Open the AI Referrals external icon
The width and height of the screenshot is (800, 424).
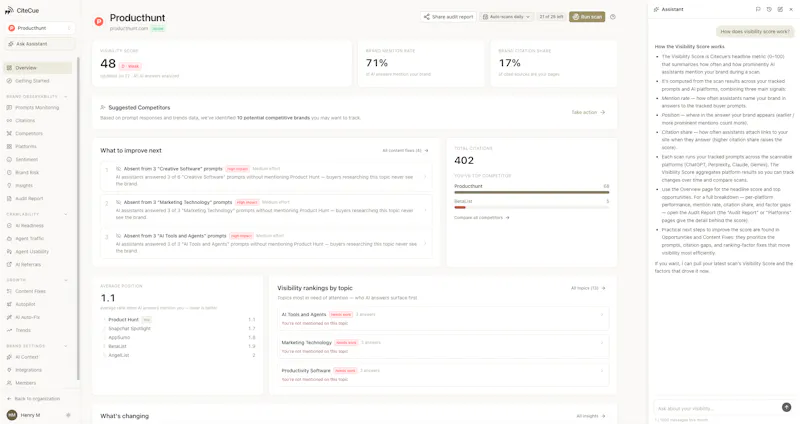coord(9,264)
